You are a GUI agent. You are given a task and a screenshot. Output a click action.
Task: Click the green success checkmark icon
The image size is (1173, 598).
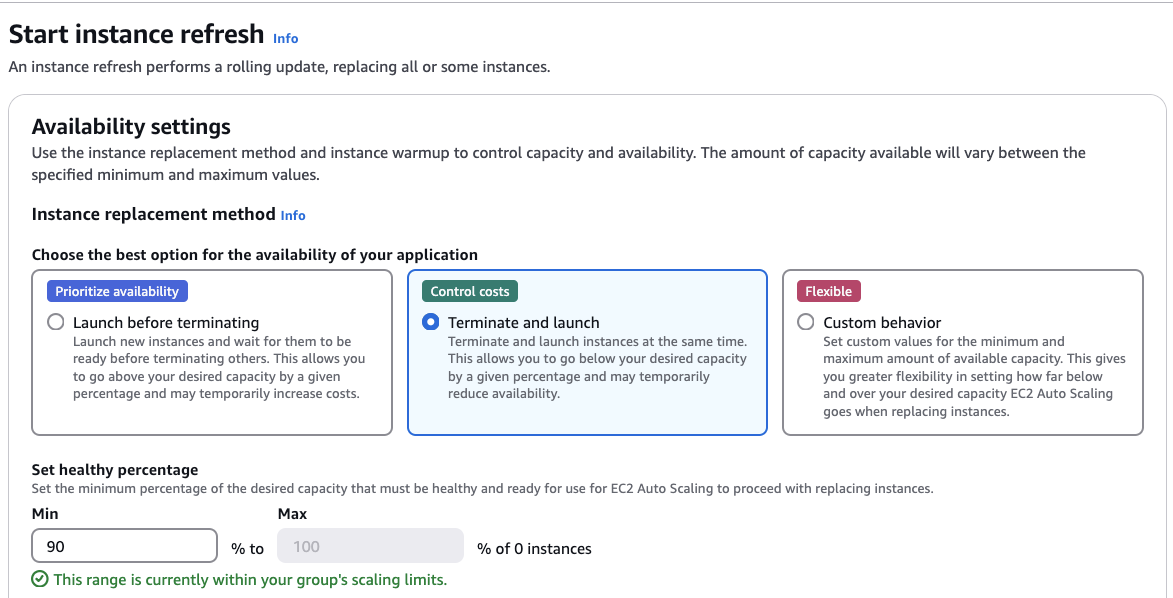(38, 578)
